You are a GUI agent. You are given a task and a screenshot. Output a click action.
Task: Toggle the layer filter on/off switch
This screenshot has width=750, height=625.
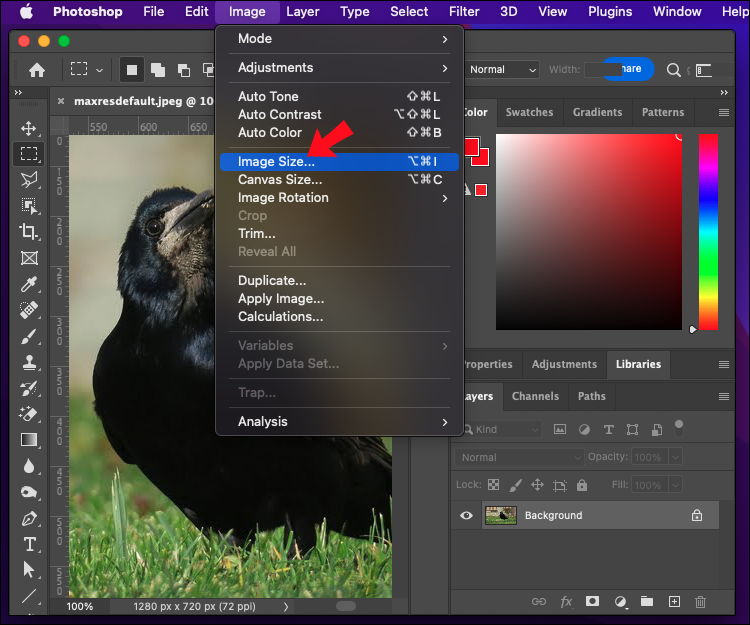pos(679,427)
